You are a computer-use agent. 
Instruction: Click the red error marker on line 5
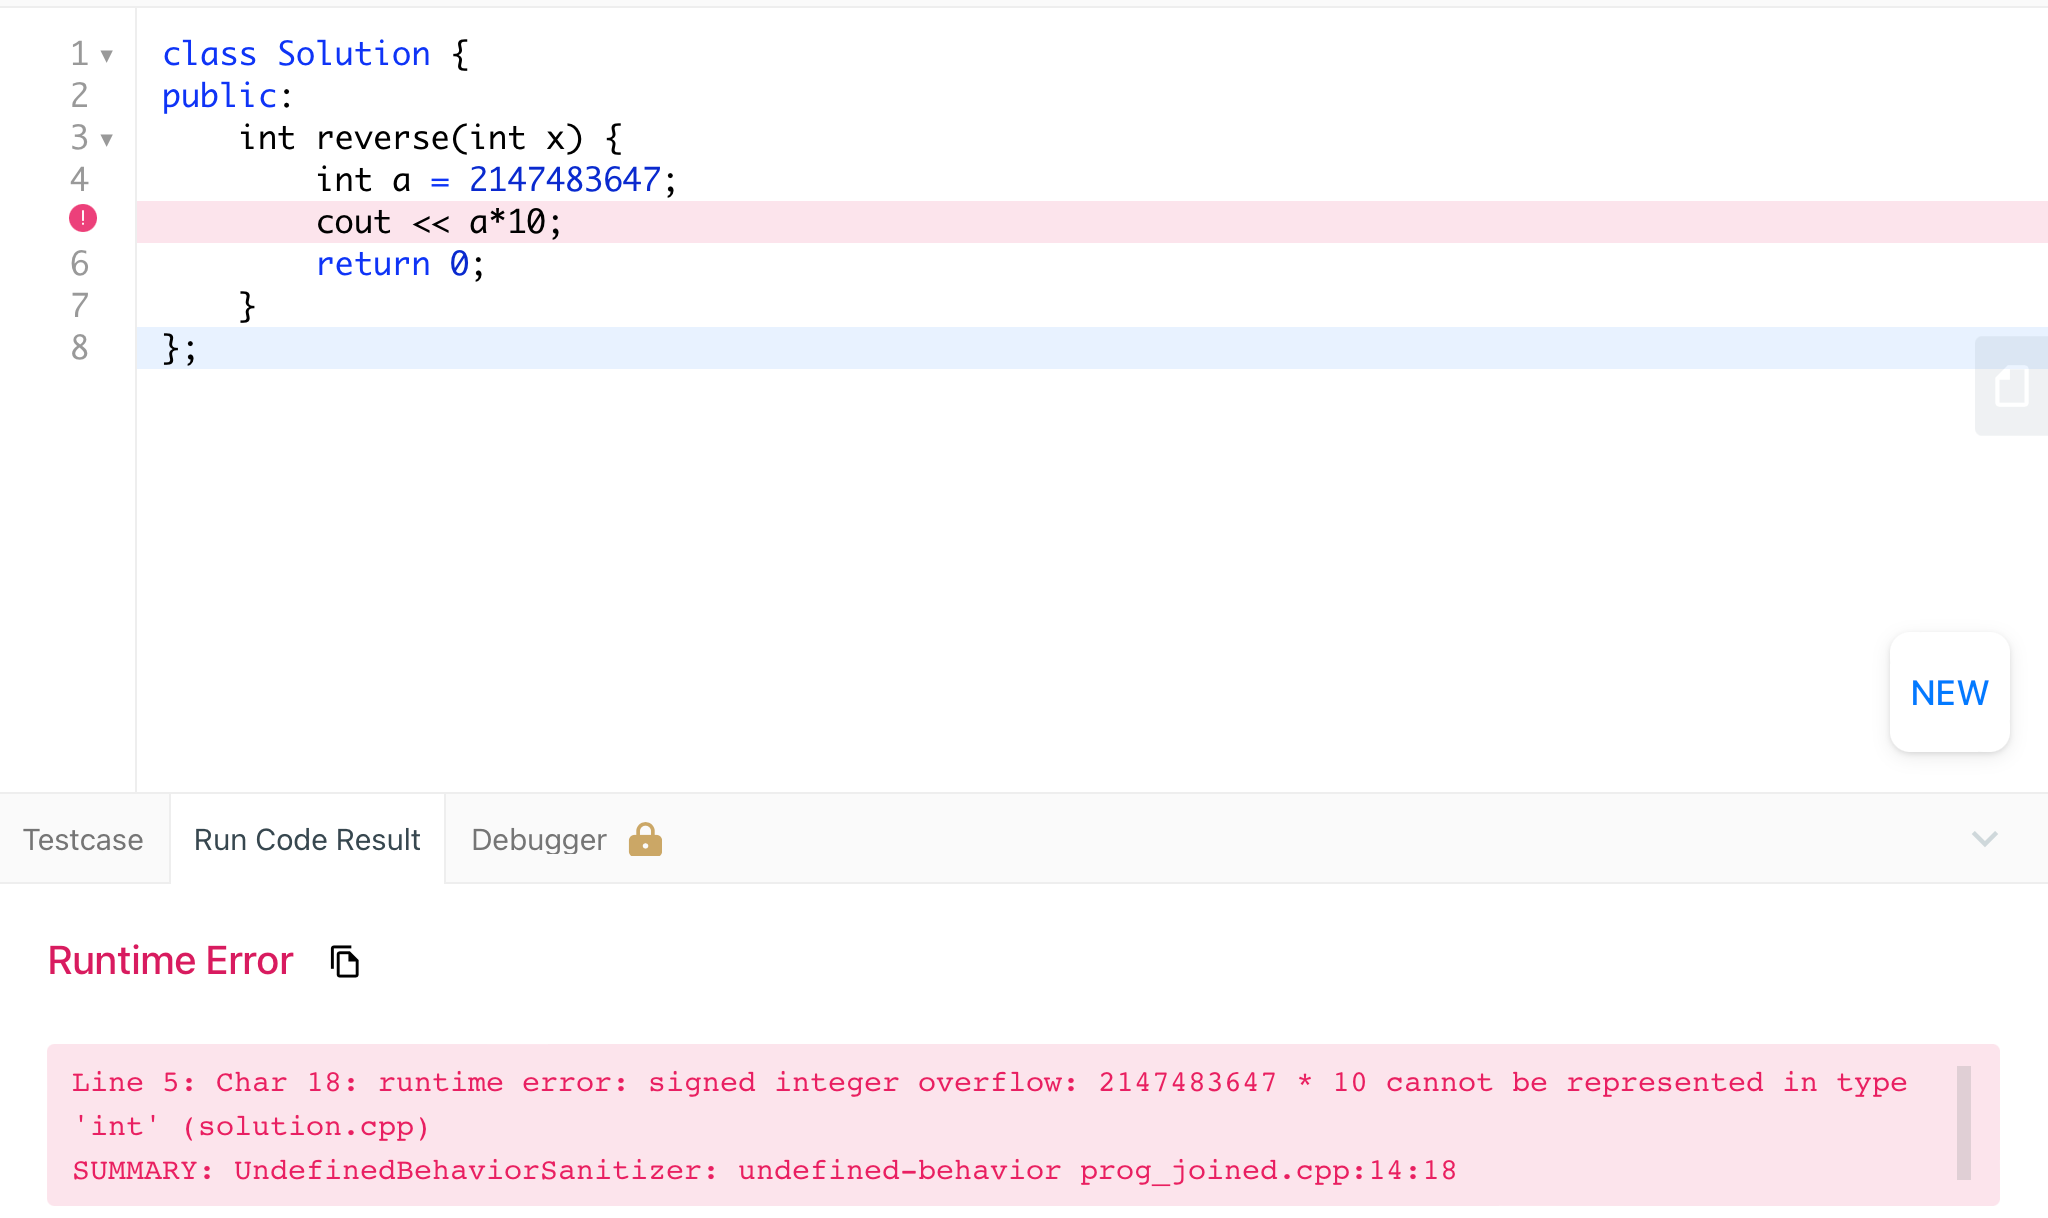click(x=83, y=218)
